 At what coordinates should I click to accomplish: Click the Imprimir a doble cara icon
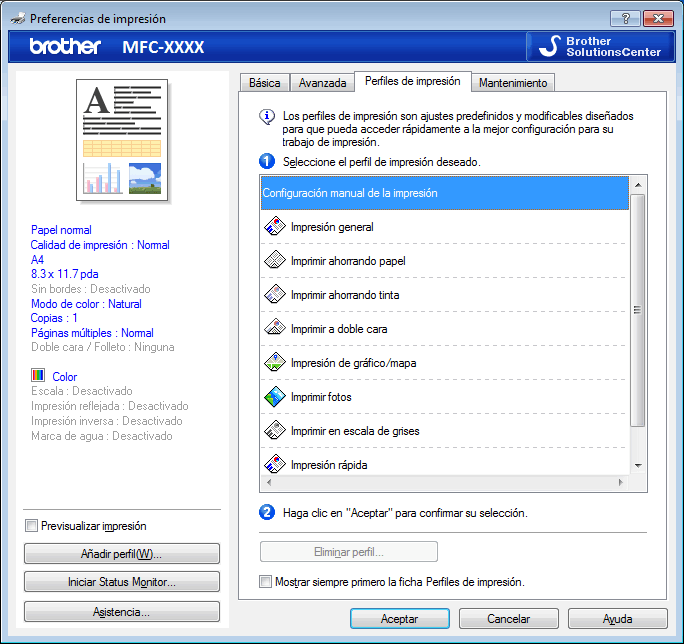coord(275,328)
